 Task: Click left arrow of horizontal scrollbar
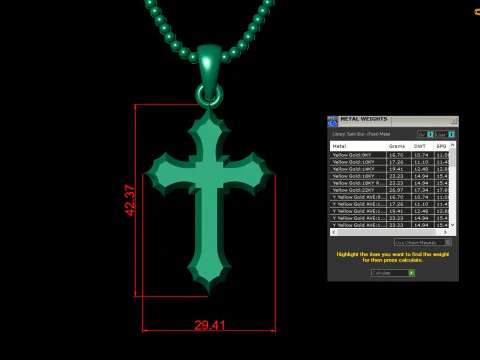pos(334,232)
